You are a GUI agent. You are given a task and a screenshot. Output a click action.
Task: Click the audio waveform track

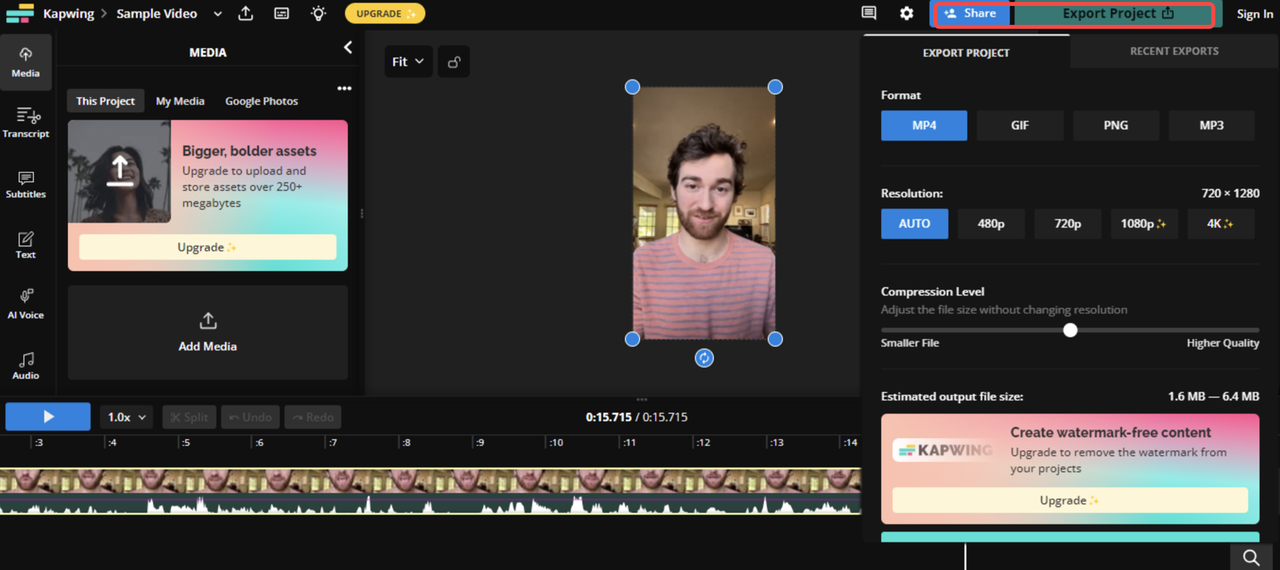click(x=430, y=504)
